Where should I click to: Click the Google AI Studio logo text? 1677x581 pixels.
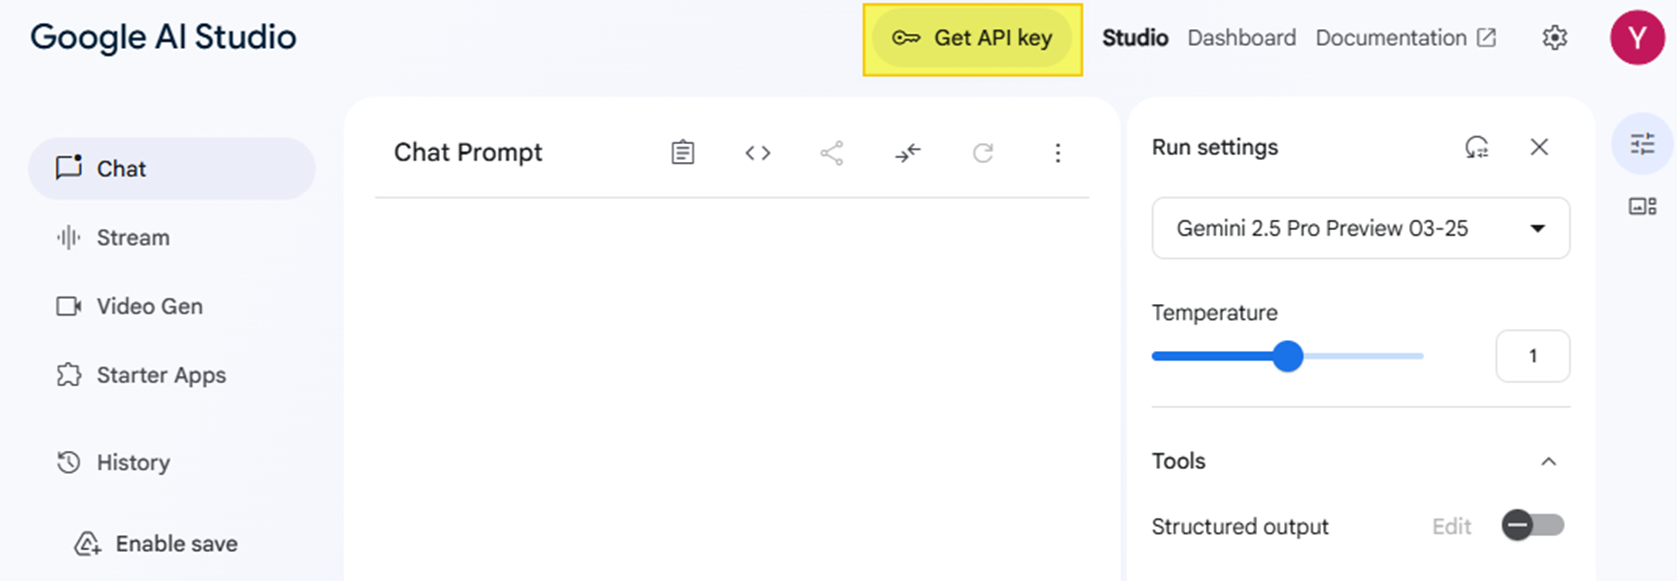[x=163, y=37]
